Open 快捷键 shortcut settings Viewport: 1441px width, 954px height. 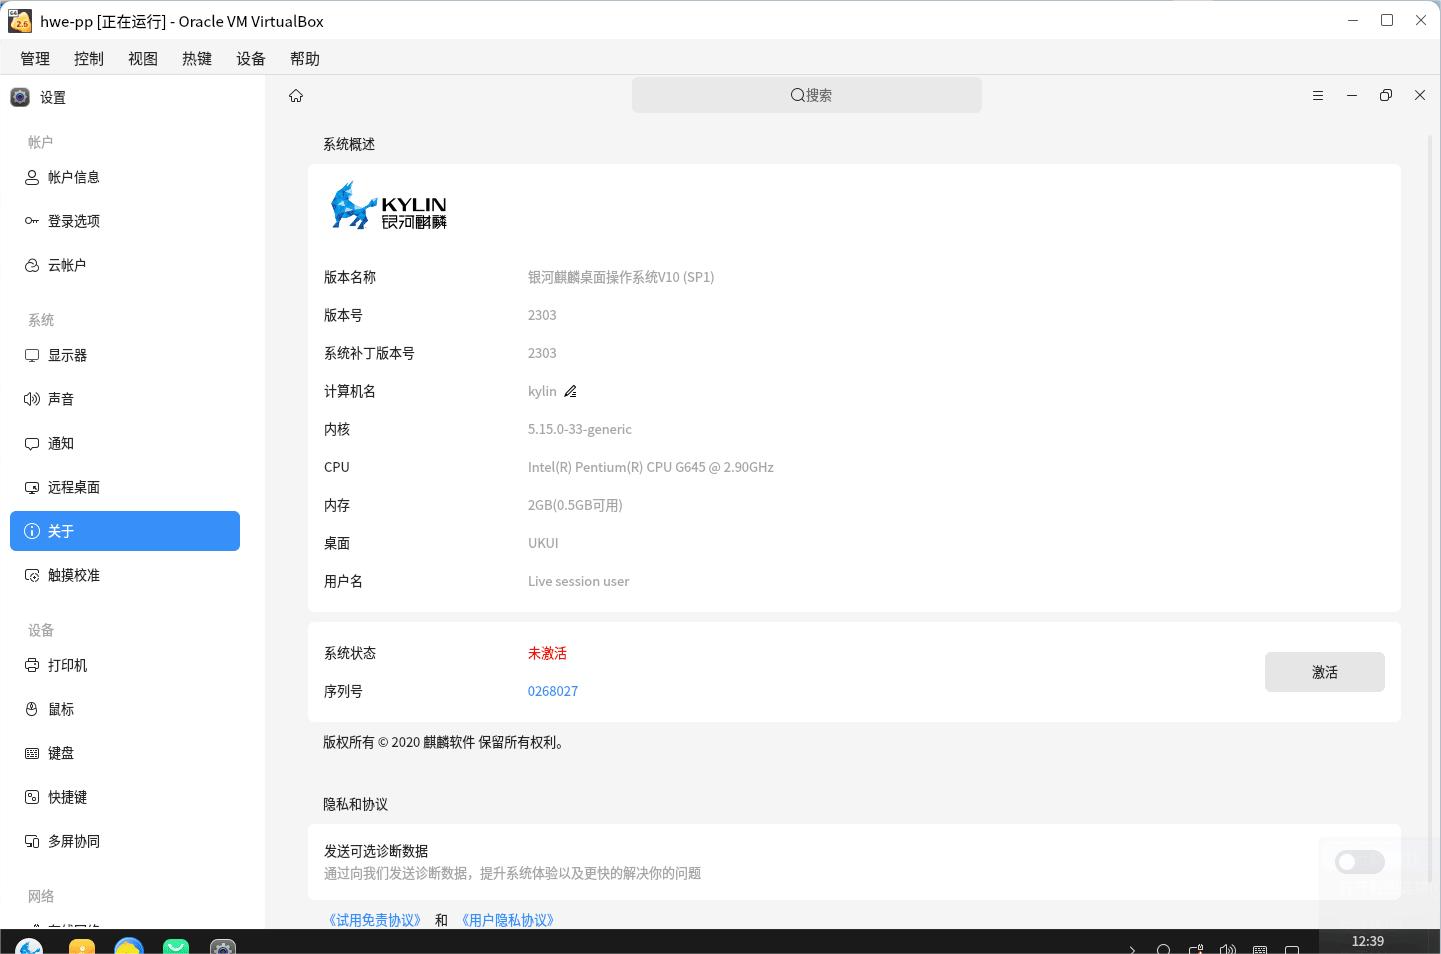point(125,797)
